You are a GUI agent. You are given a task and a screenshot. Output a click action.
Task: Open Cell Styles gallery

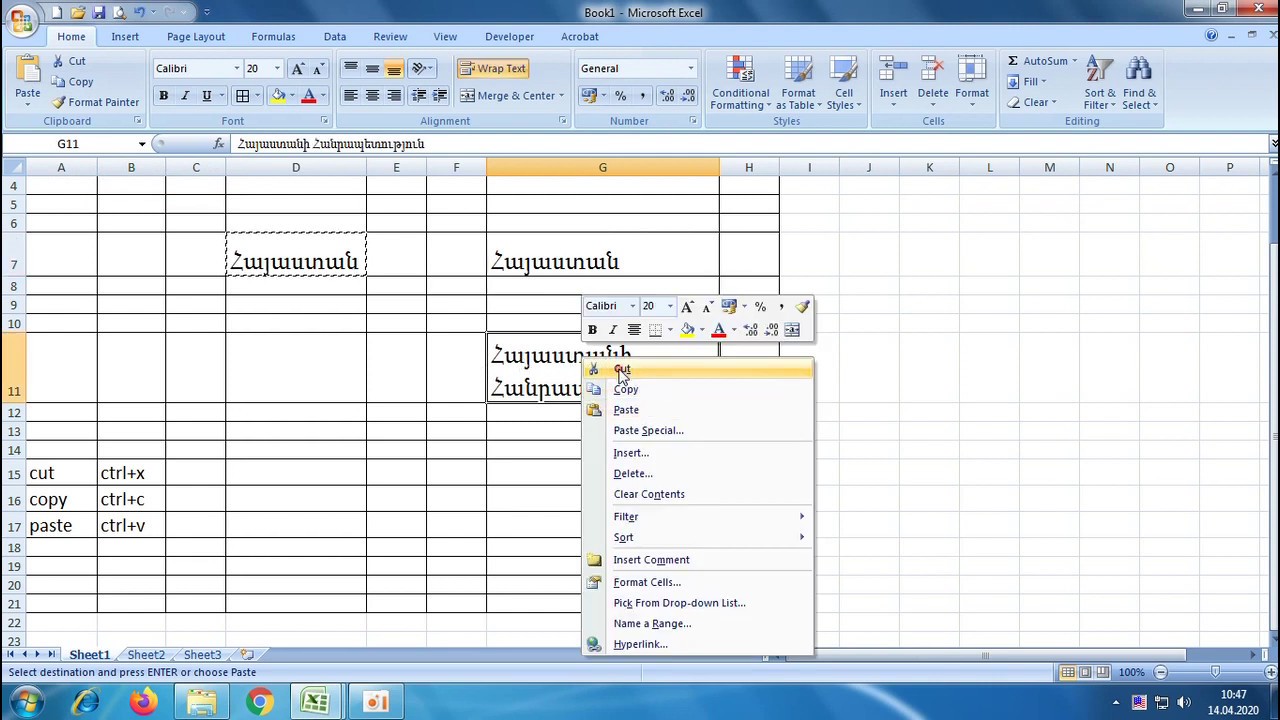point(843,83)
